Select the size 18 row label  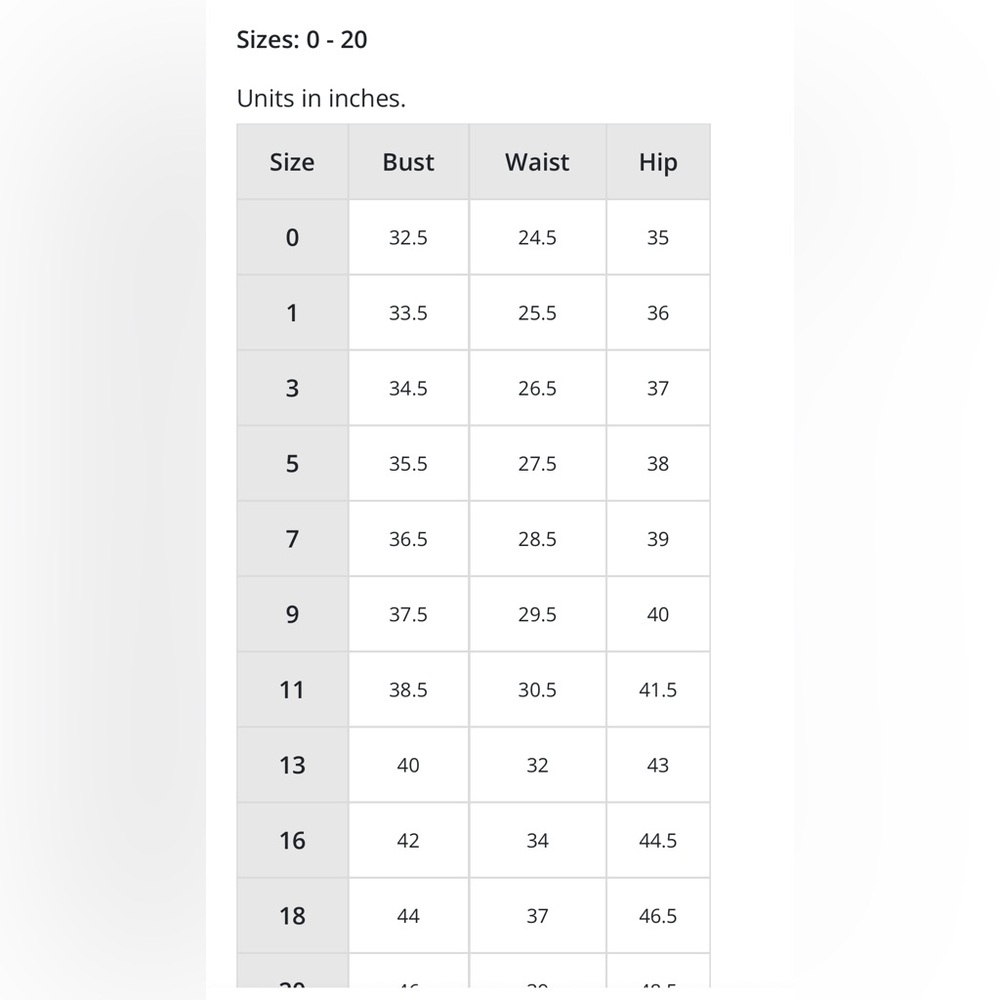pyautogui.click(x=292, y=916)
